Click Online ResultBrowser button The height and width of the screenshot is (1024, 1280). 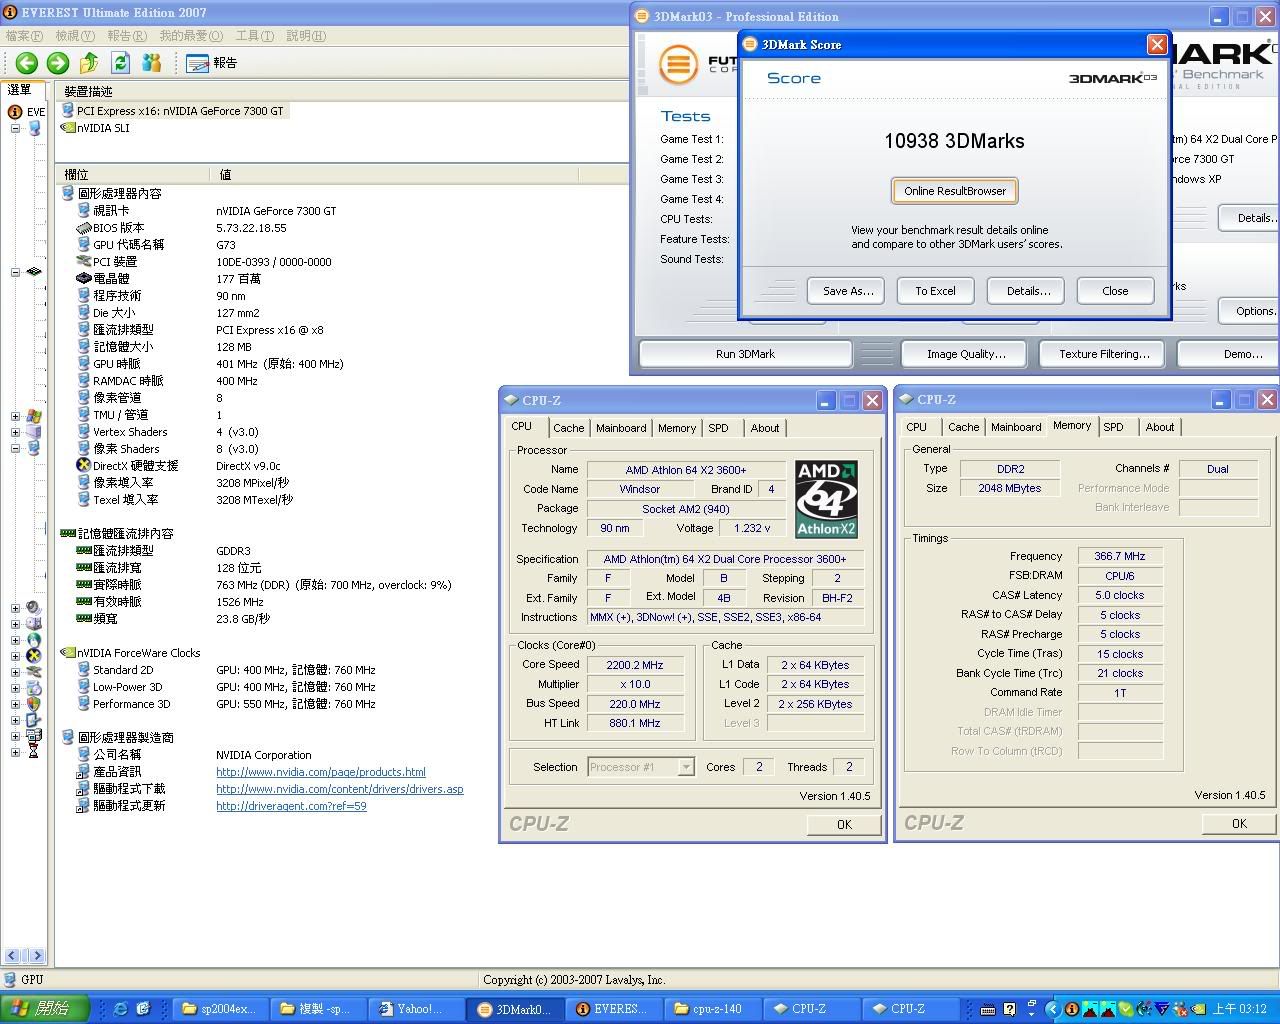point(955,191)
